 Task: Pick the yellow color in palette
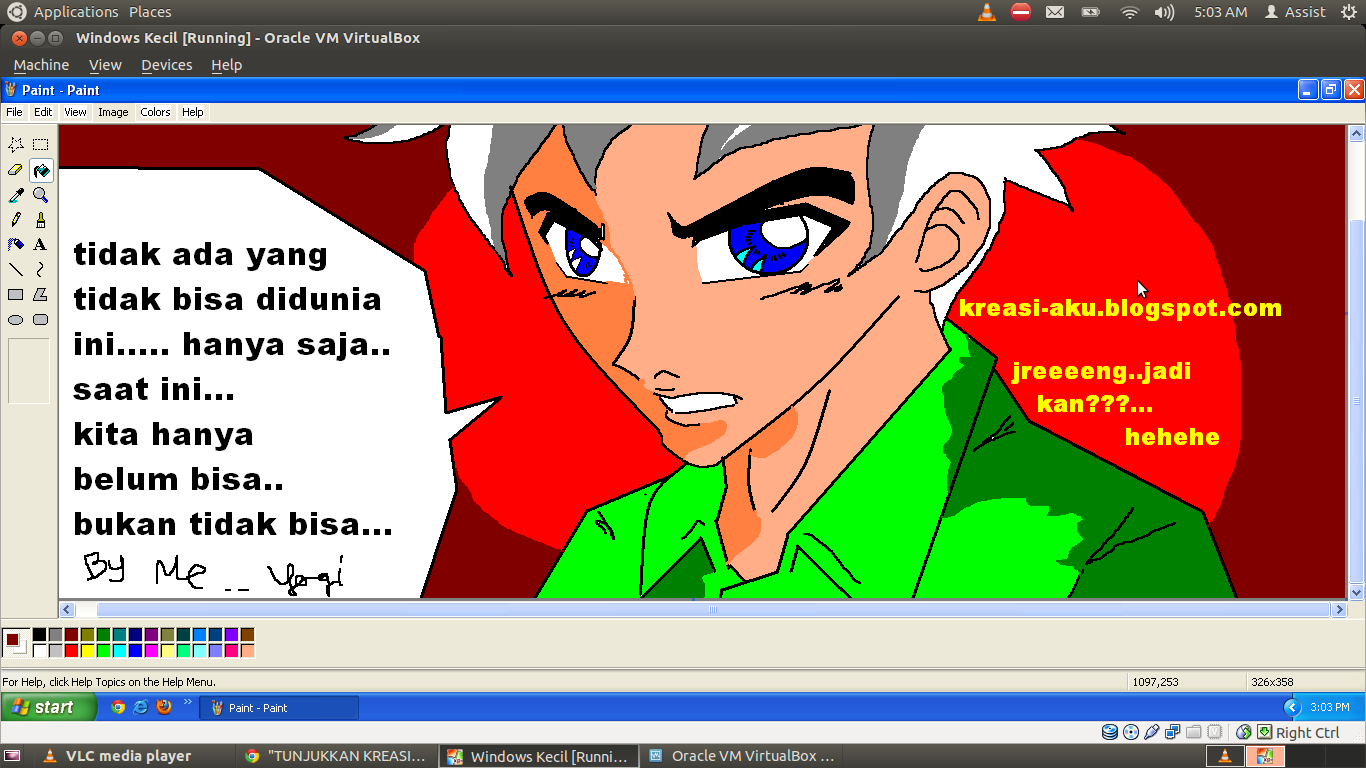point(87,651)
